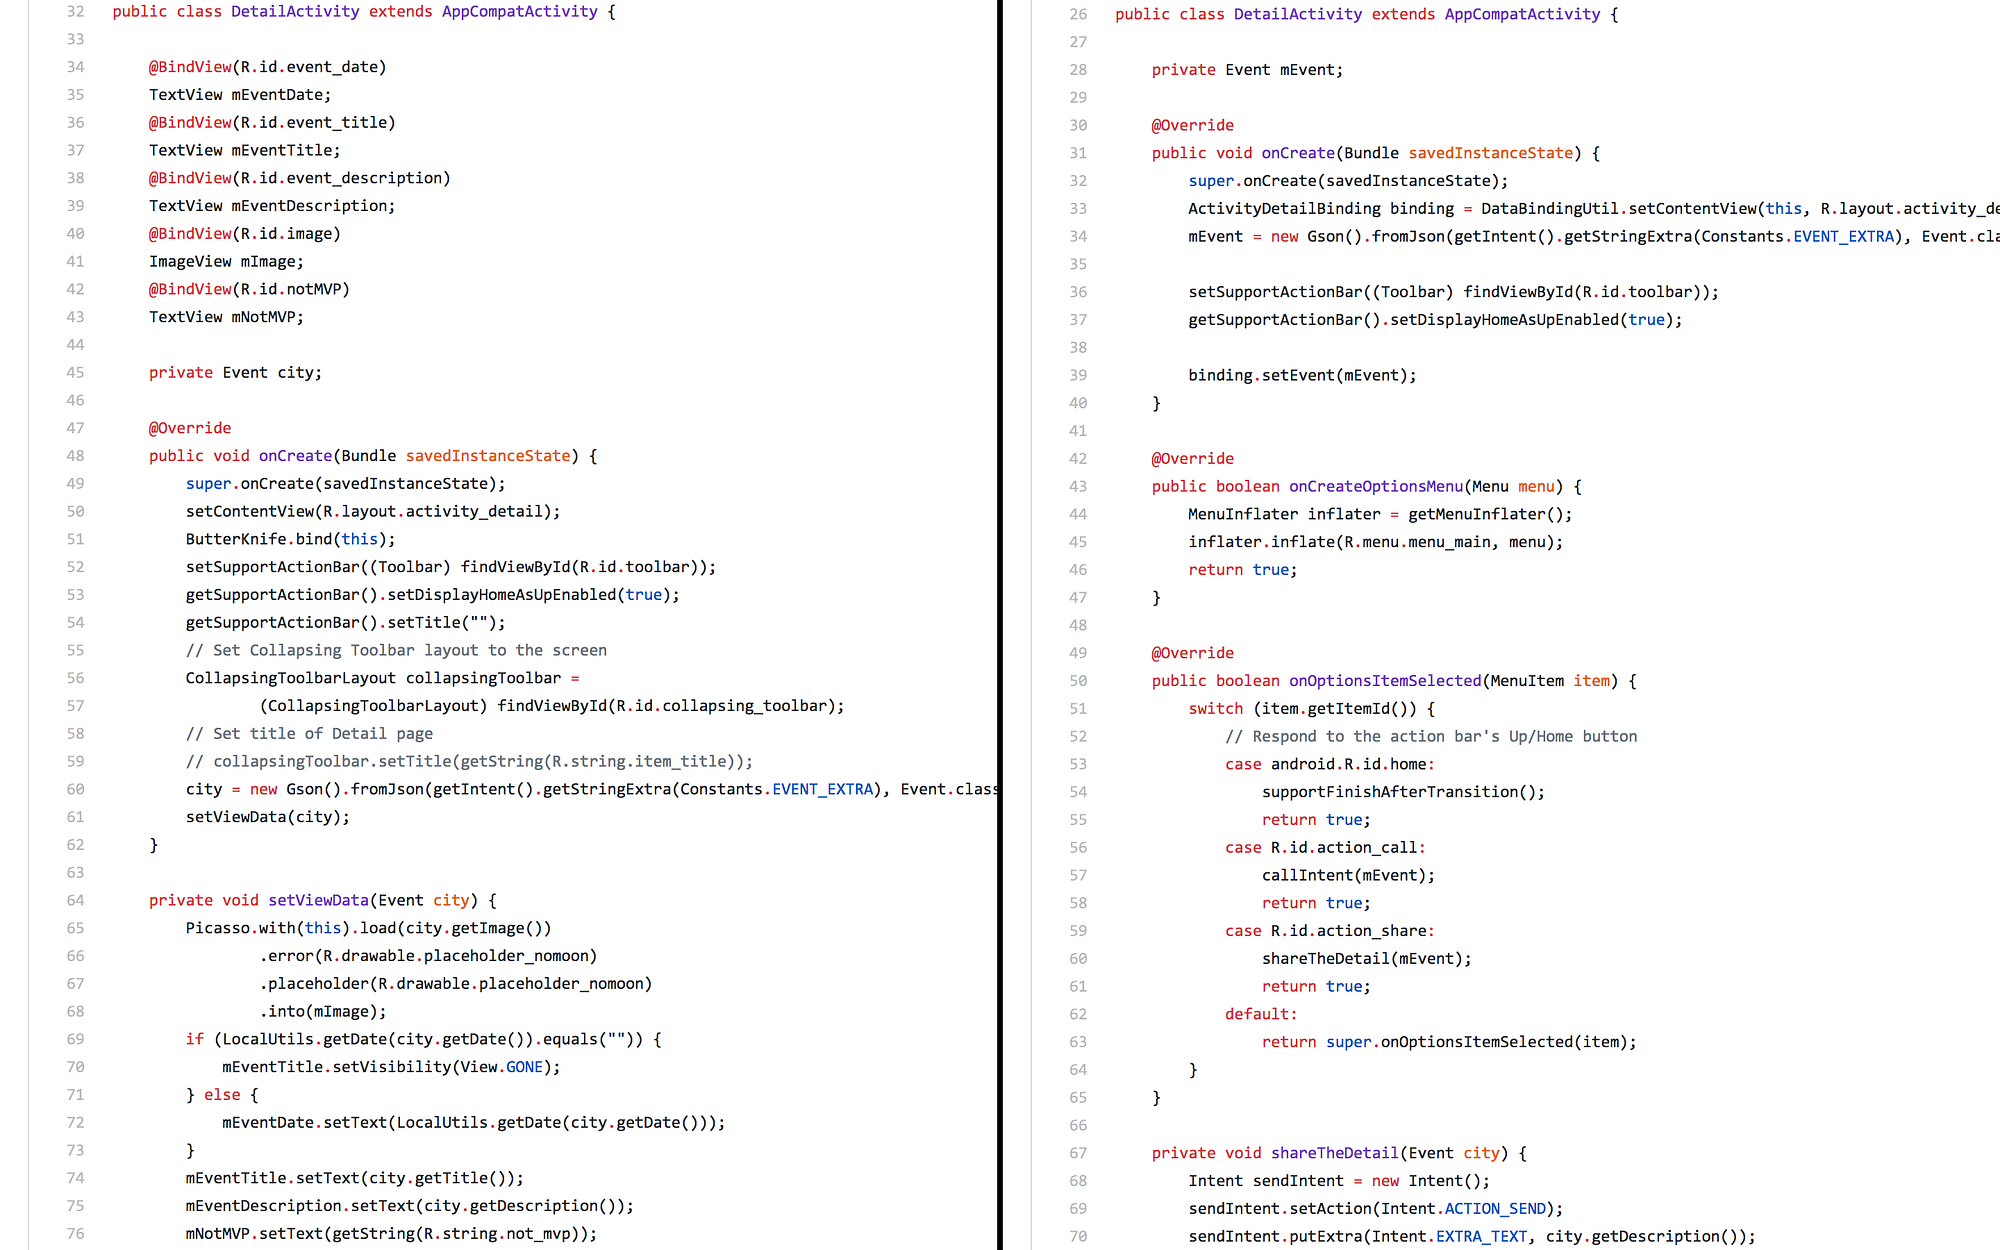Click 'Picasso.with(this)' call in left pane

(266, 928)
